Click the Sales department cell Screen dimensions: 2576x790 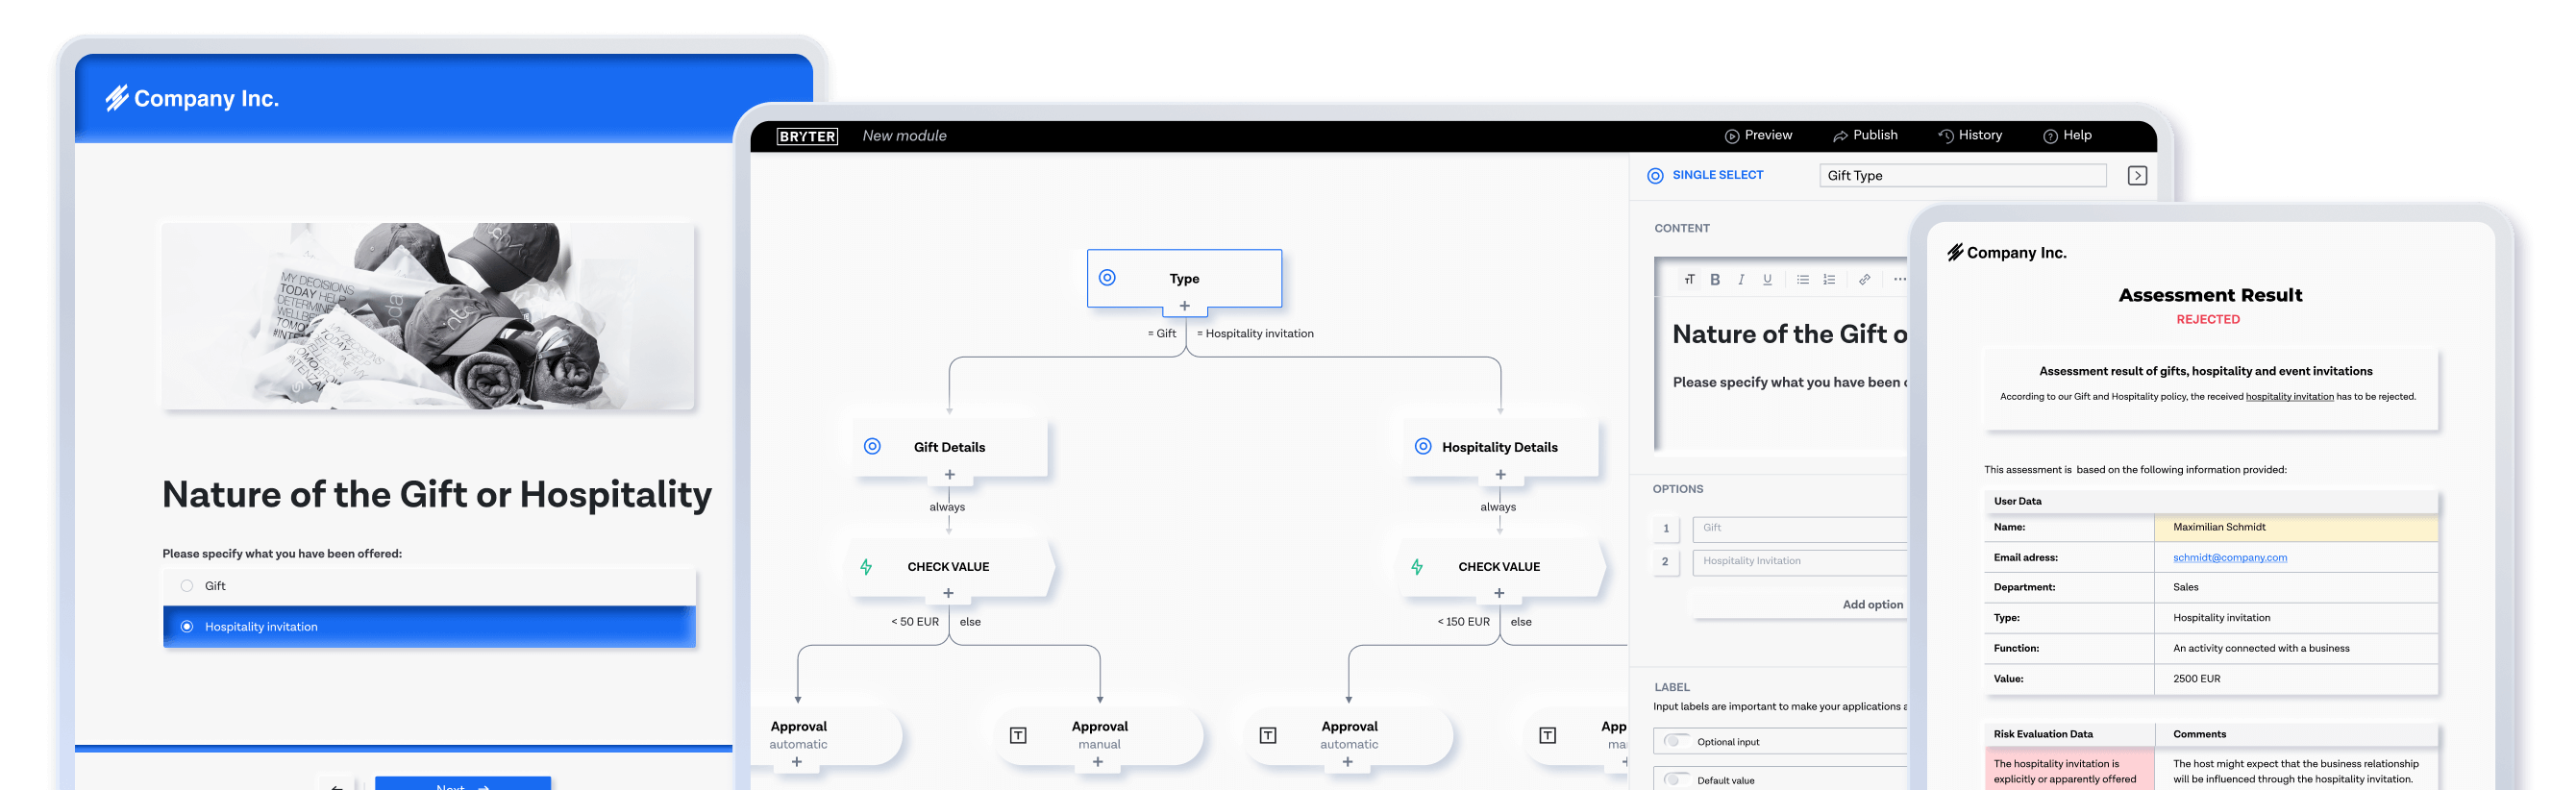(x=2296, y=588)
